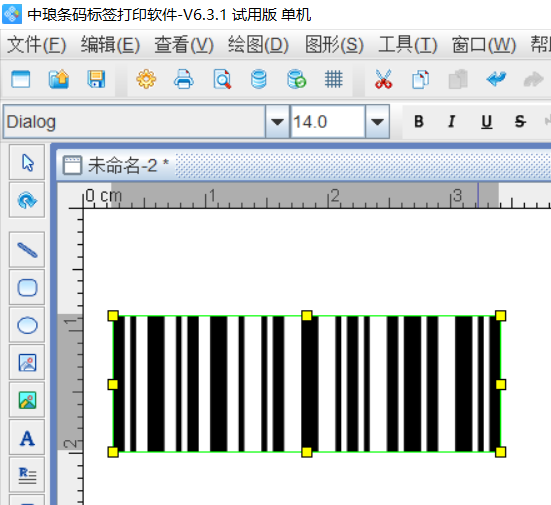This screenshot has width=551, height=505.
Task: Click the top-middle yellow resize handle
Action: (x=307, y=316)
